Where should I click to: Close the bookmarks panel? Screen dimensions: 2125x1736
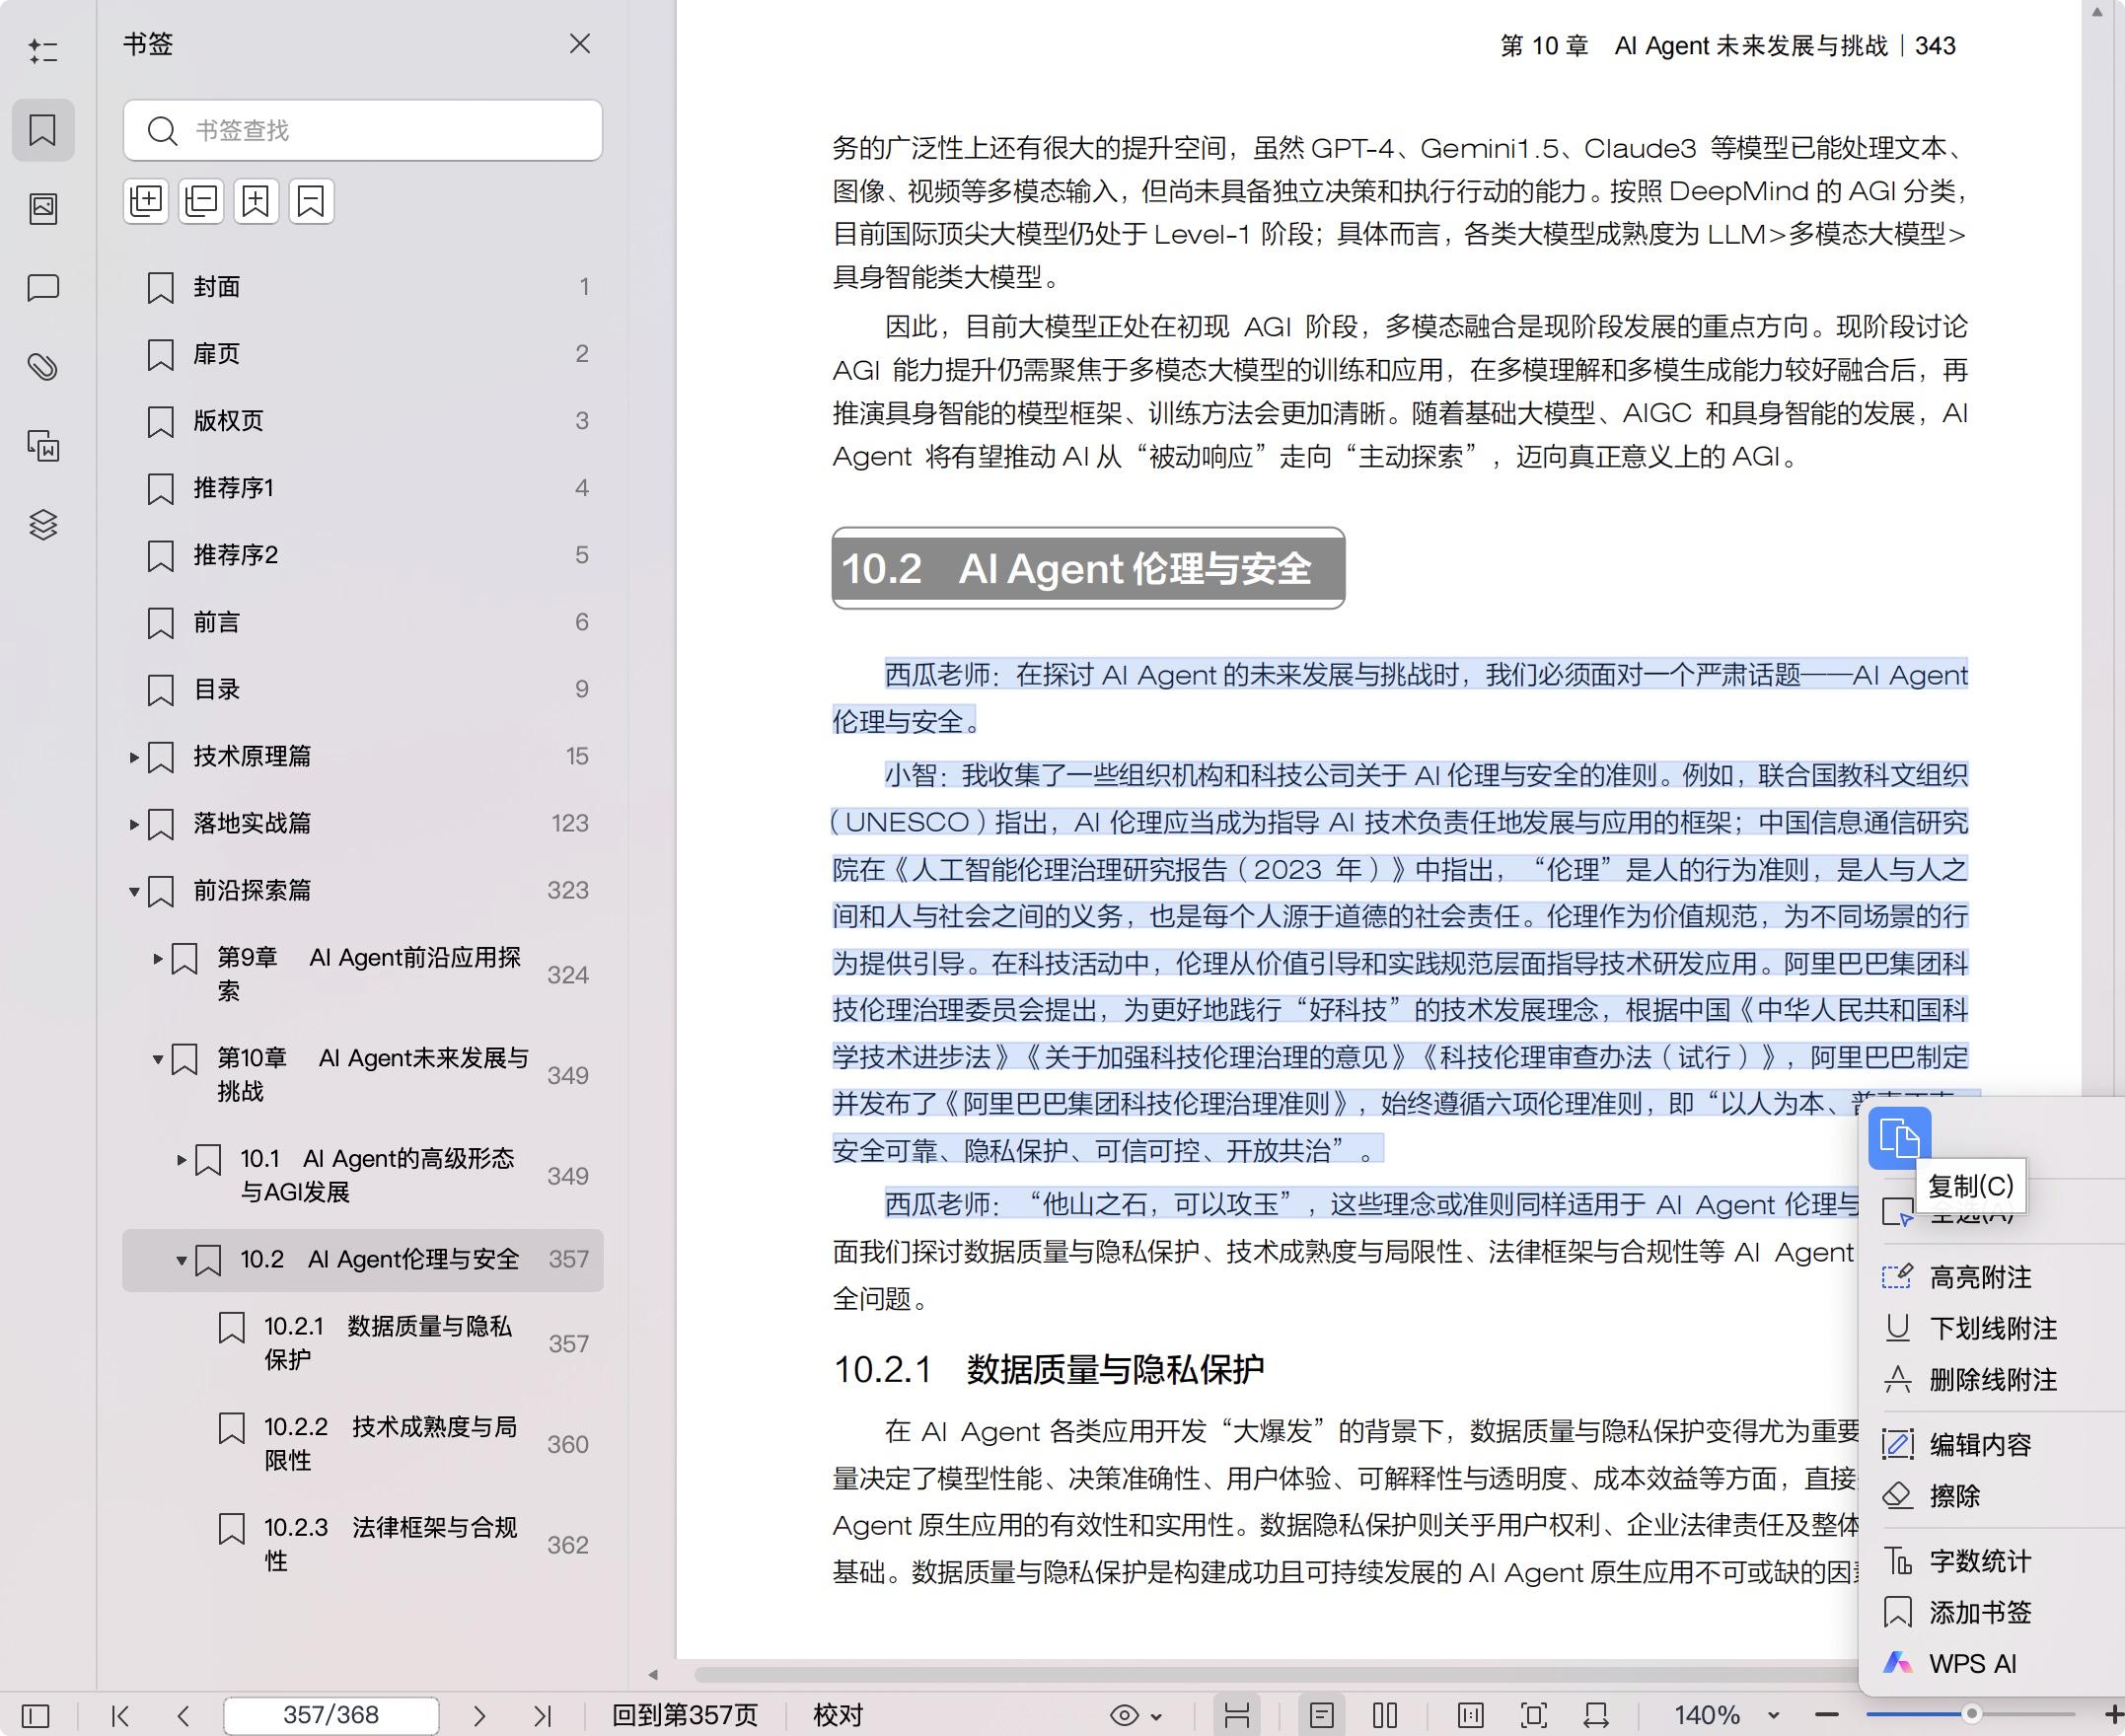coord(580,44)
